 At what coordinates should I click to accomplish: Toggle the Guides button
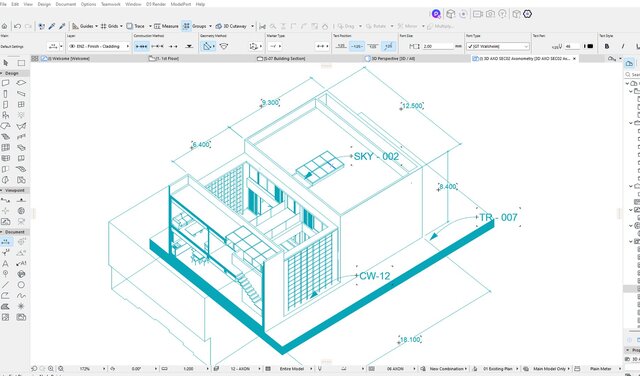point(83,26)
